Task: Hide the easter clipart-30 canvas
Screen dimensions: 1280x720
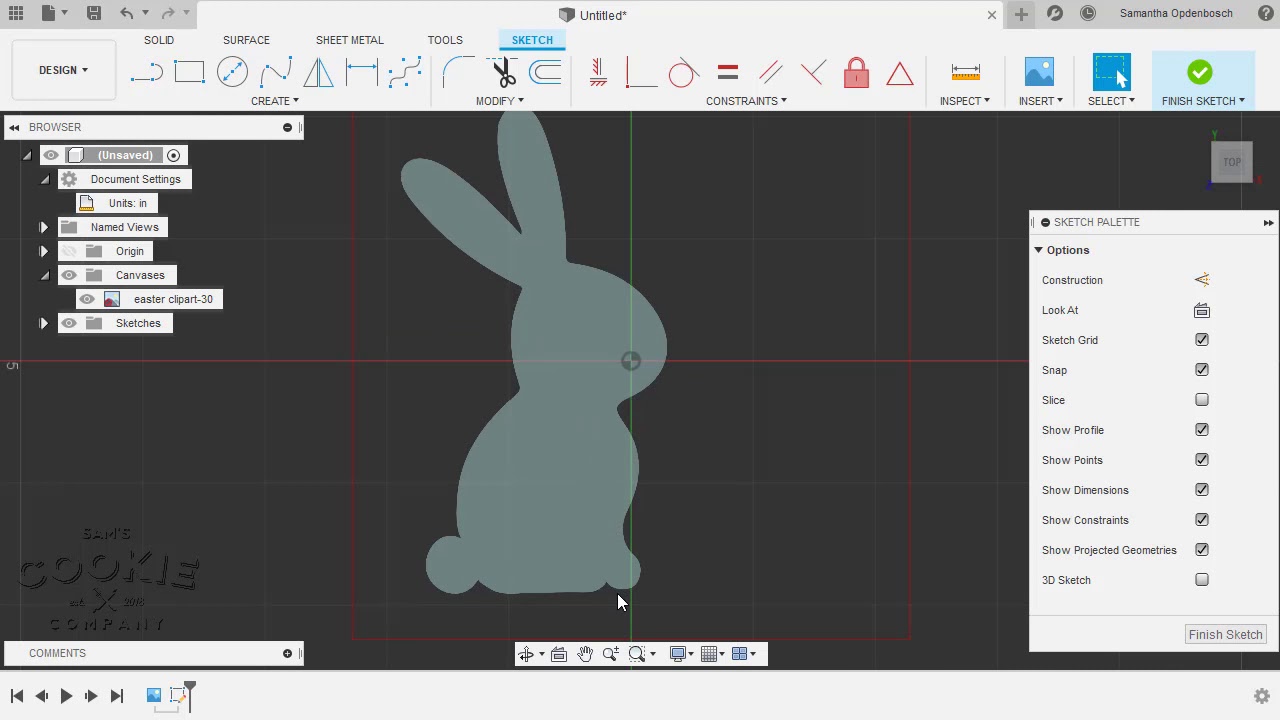Action: (87, 299)
